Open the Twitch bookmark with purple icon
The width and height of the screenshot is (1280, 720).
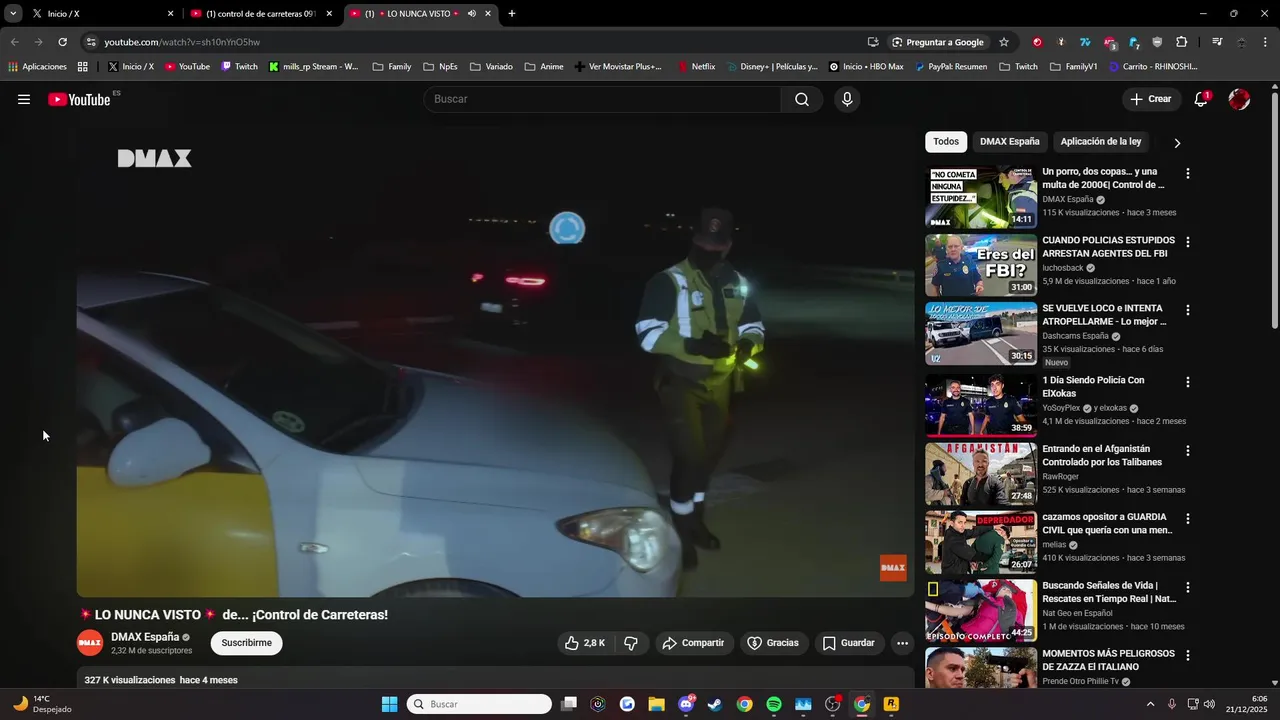click(x=239, y=67)
